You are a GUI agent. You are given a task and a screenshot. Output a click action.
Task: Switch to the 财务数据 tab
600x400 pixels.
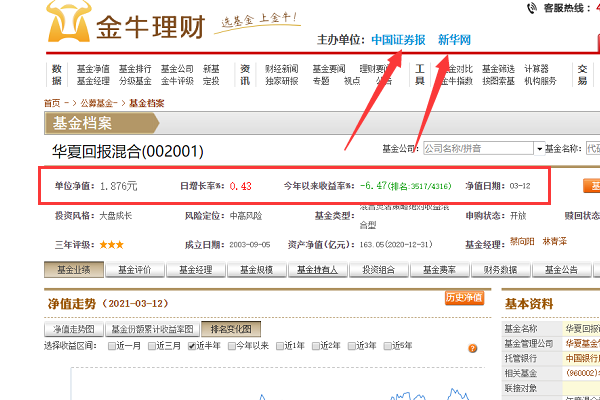(501, 270)
